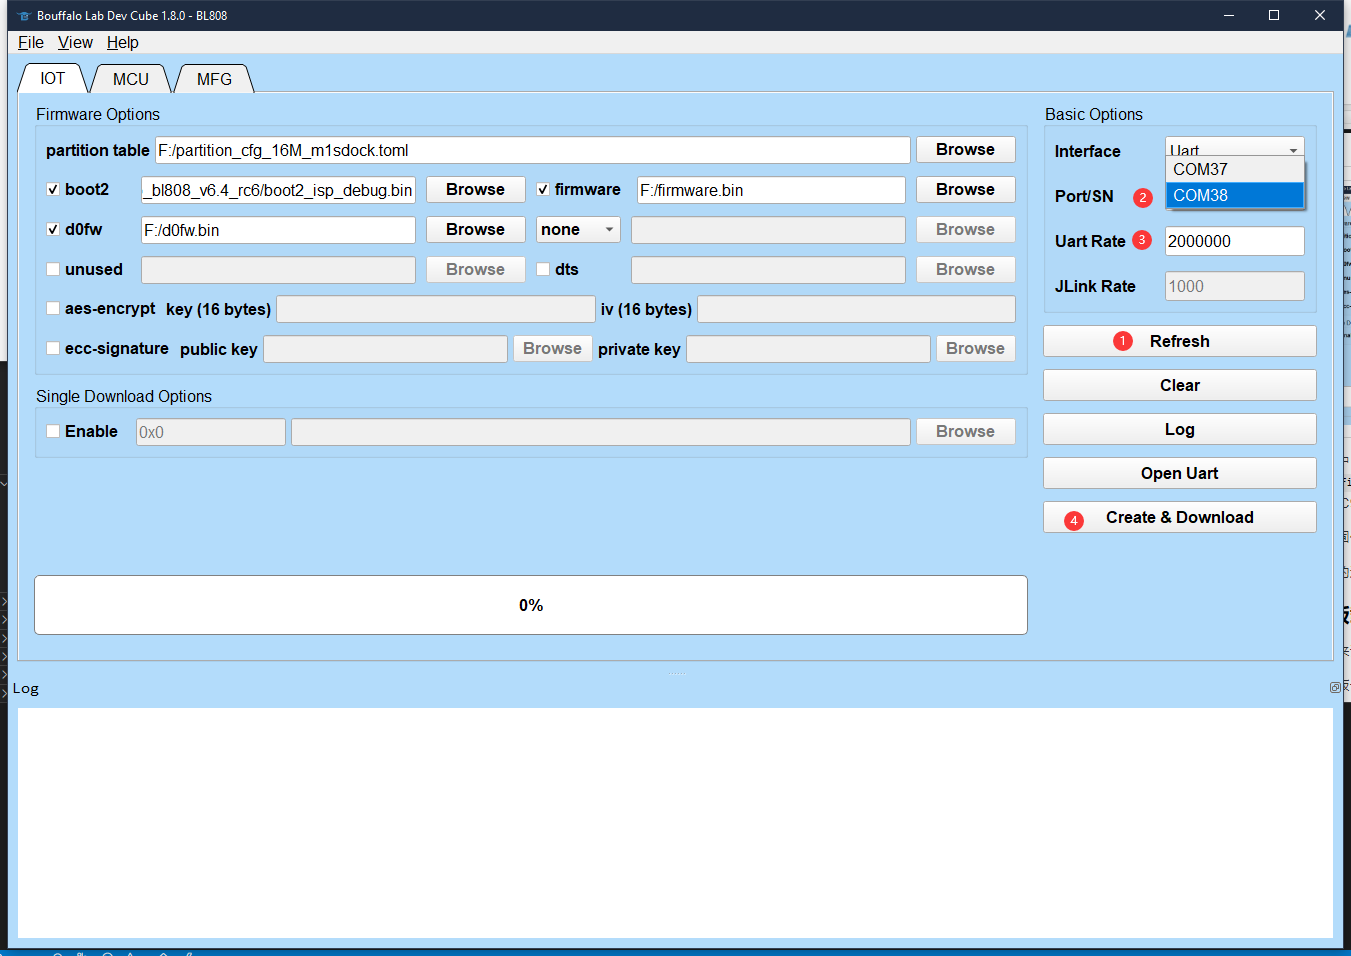Select COM37 from port list
The image size is (1351, 956).
pos(1234,169)
